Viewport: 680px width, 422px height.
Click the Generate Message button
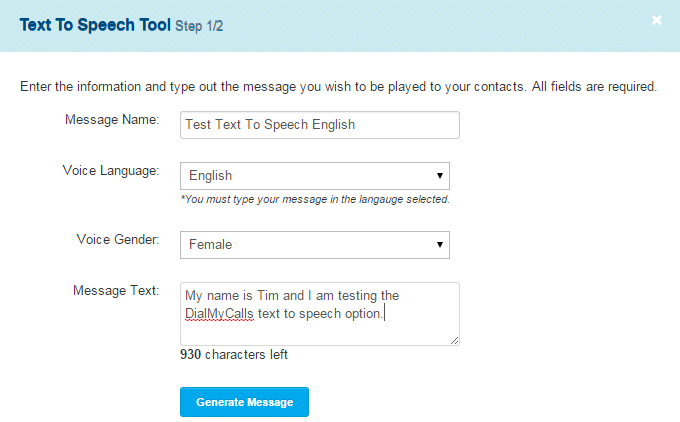point(244,402)
